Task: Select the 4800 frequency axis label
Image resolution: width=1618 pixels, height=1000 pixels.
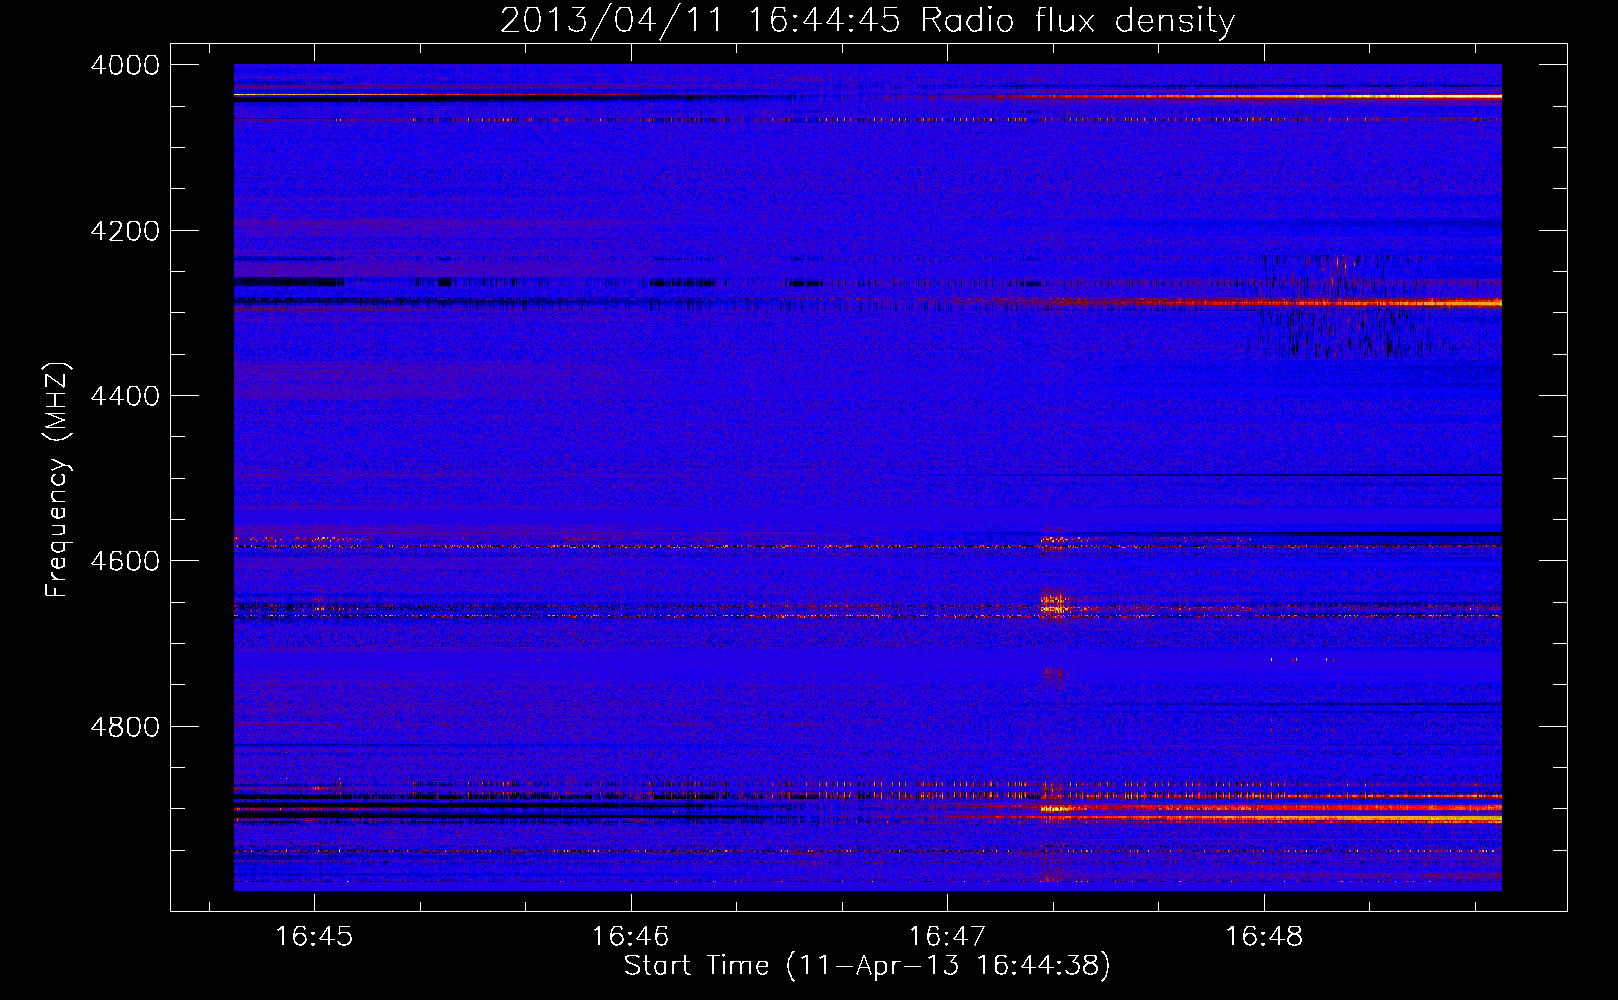Action: coord(125,726)
